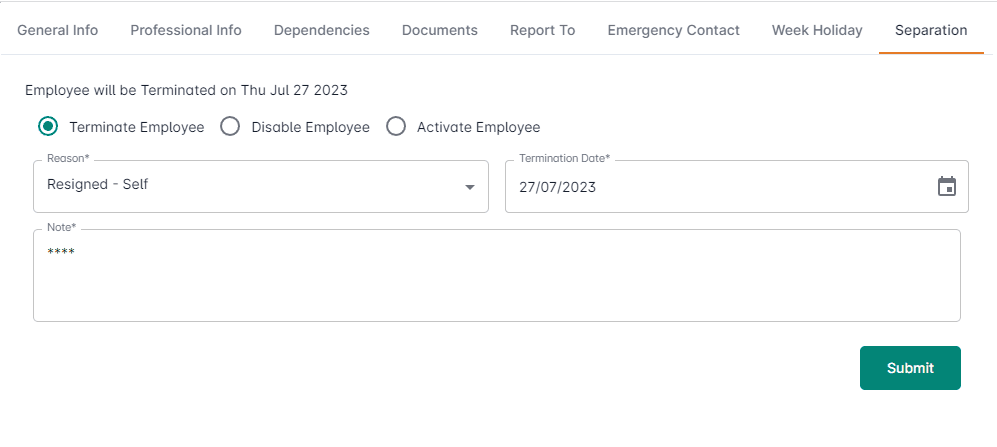Open the Week Holiday tab
This screenshot has height=447, width=997.
[817, 30]
